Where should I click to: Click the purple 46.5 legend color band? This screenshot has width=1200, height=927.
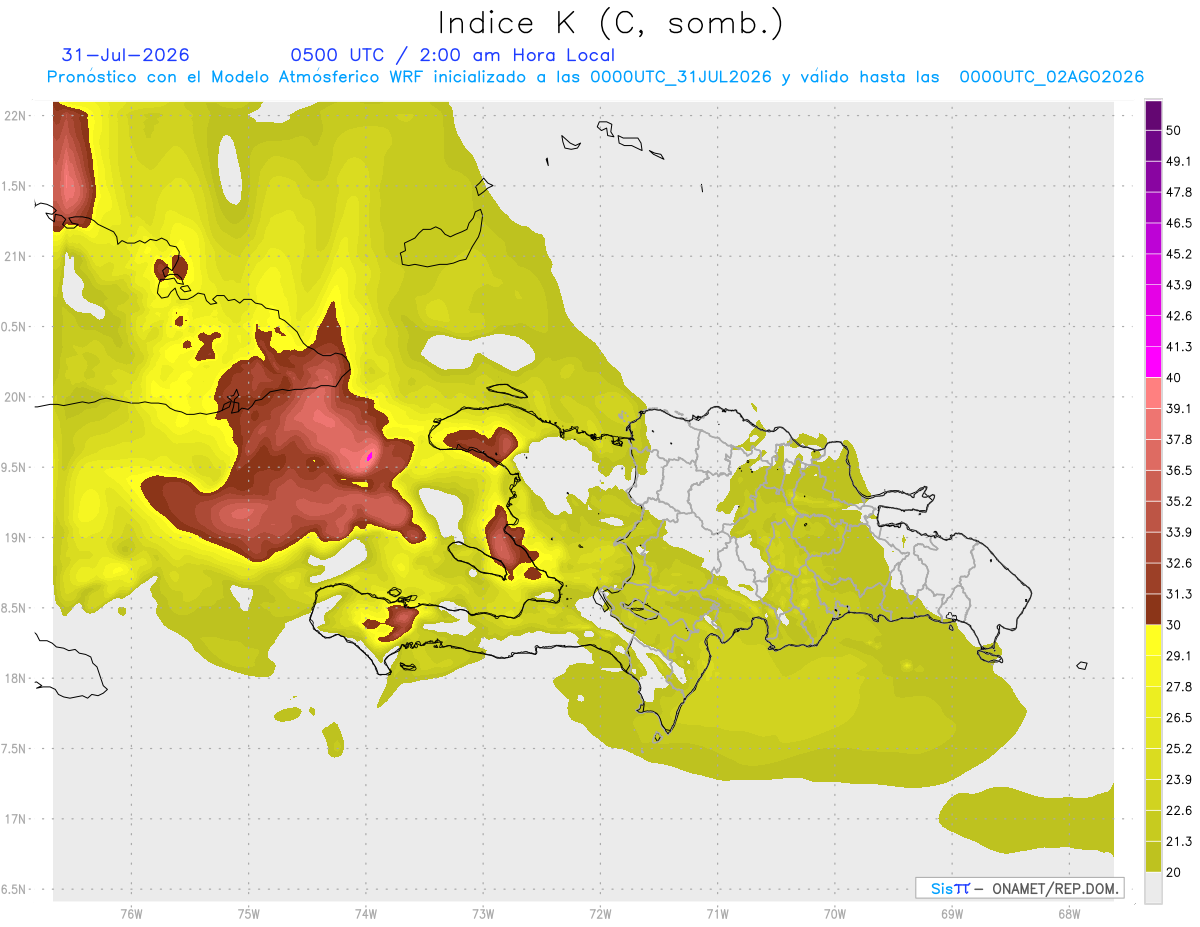click(1153, 208)
